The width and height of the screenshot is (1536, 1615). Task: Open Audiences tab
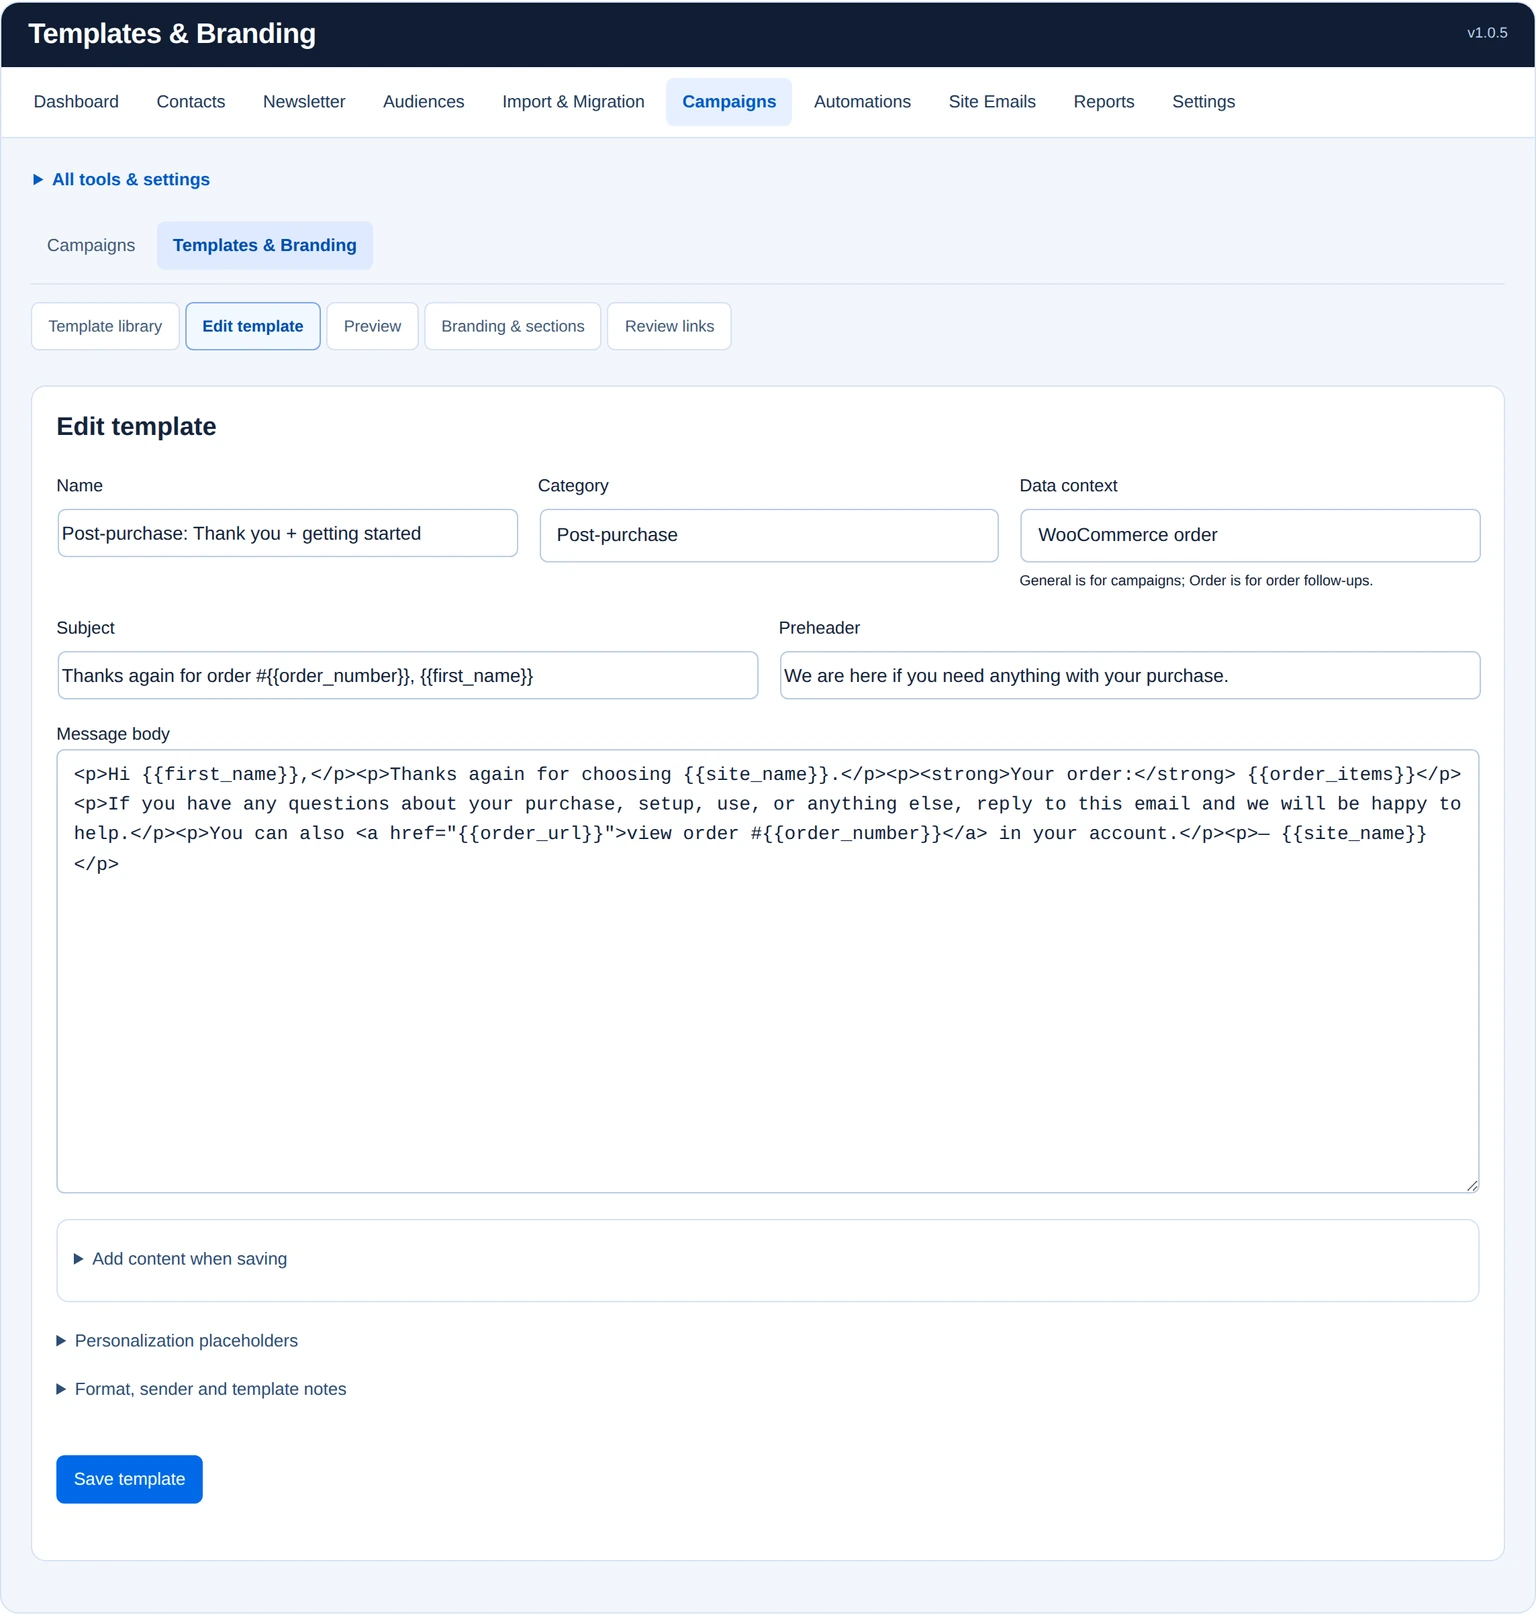(x=424, y=102)
